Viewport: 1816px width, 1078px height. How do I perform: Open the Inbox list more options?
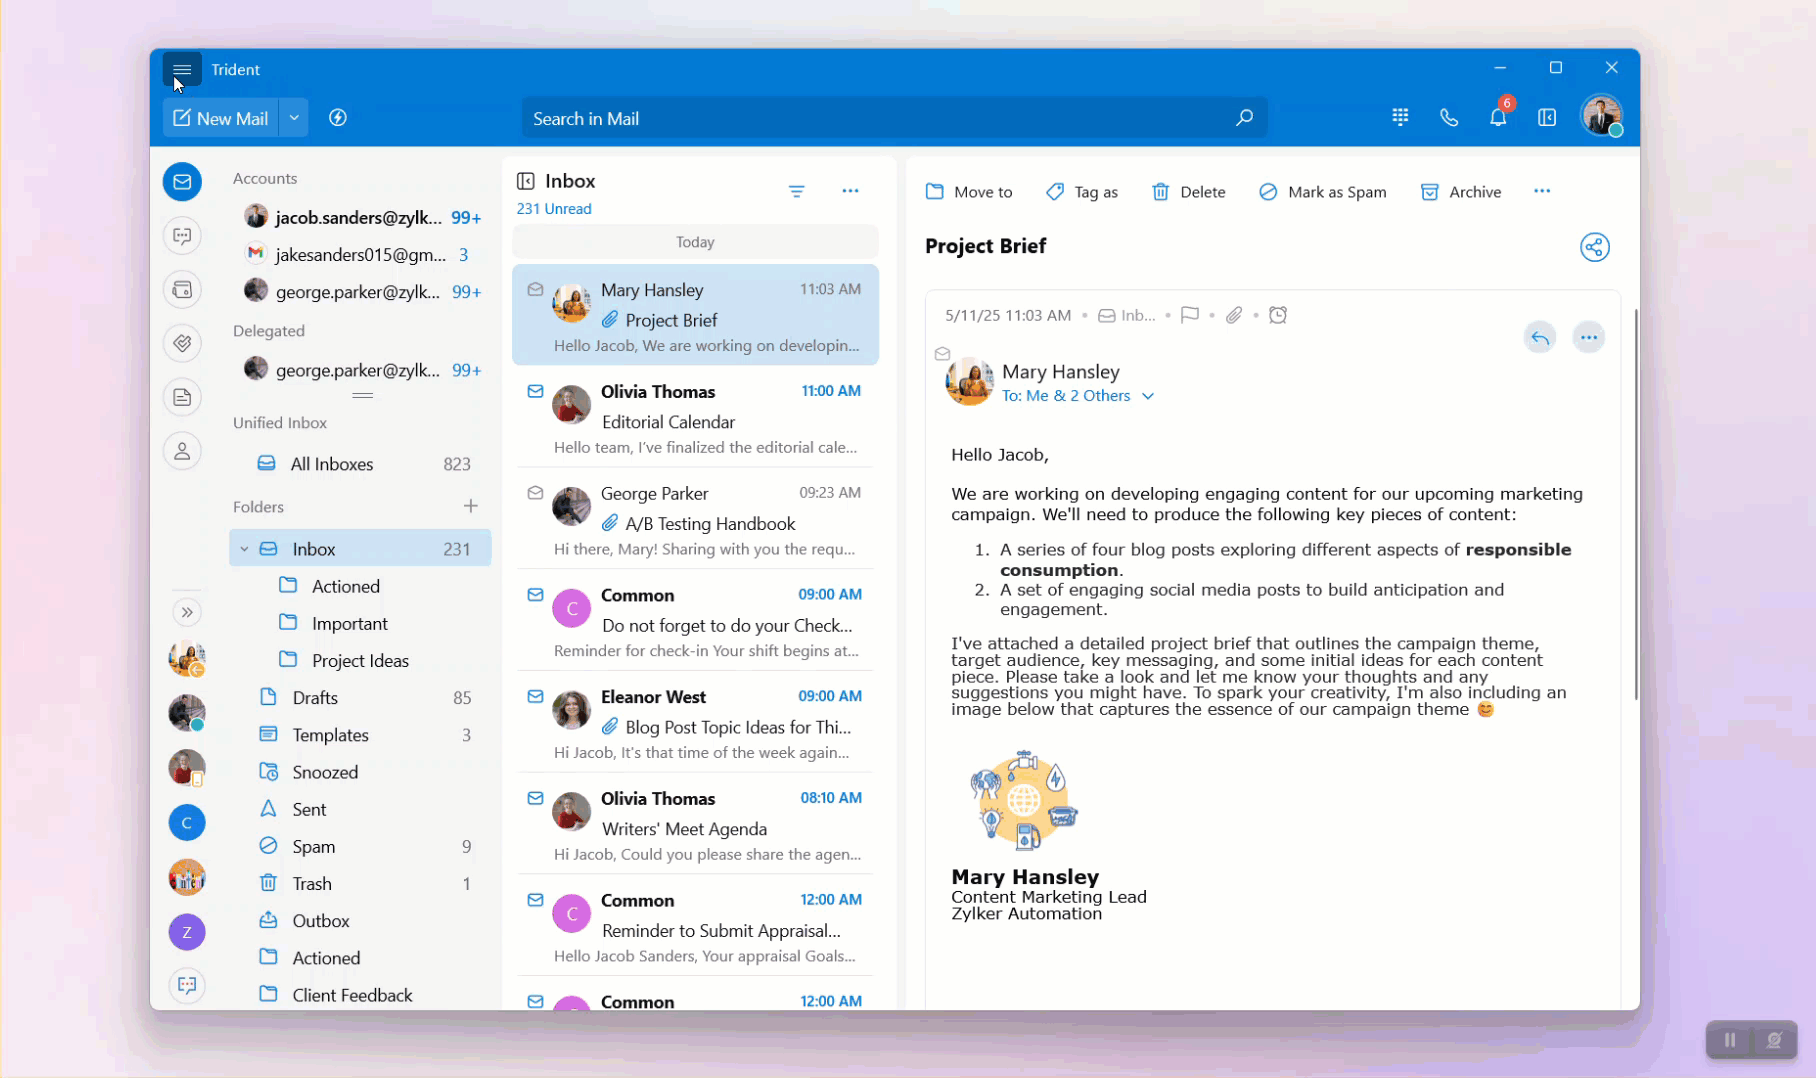(x=850, y=191)
